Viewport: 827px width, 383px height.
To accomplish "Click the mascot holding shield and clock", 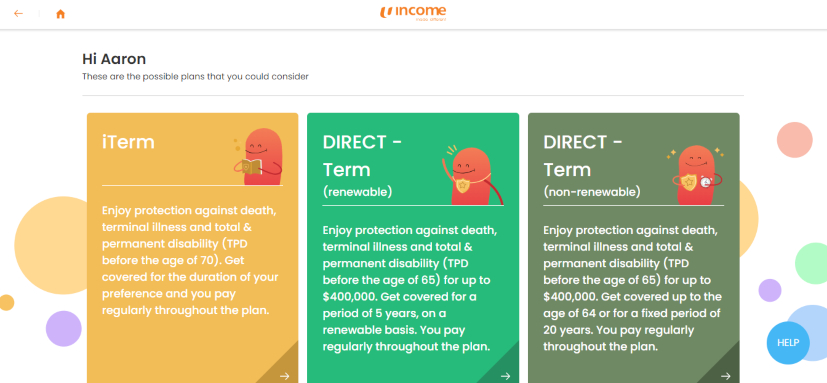I will pyautogui.click(x=695, y=175).
